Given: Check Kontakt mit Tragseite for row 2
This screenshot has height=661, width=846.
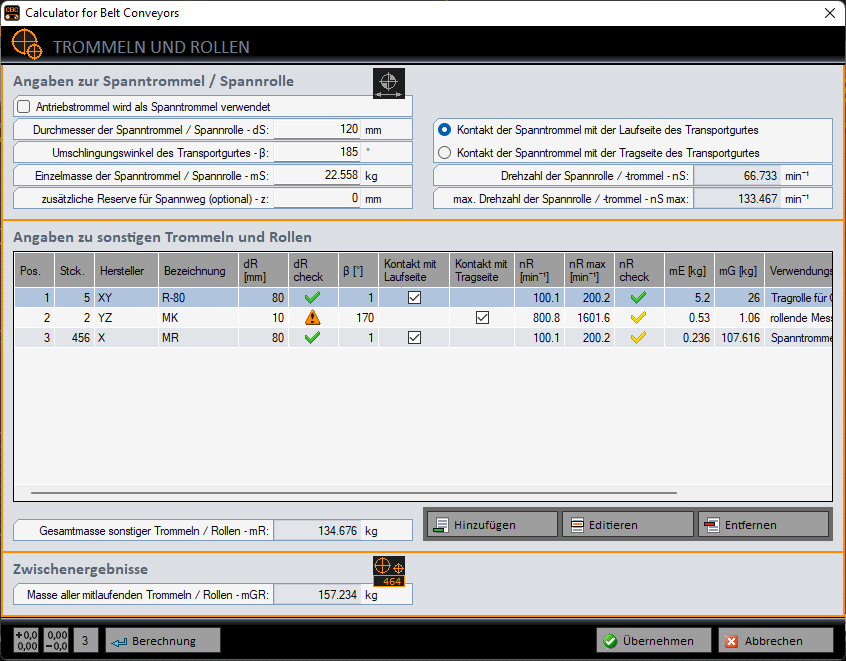Looking at the screenshot, I should click(x=482, y=317).
